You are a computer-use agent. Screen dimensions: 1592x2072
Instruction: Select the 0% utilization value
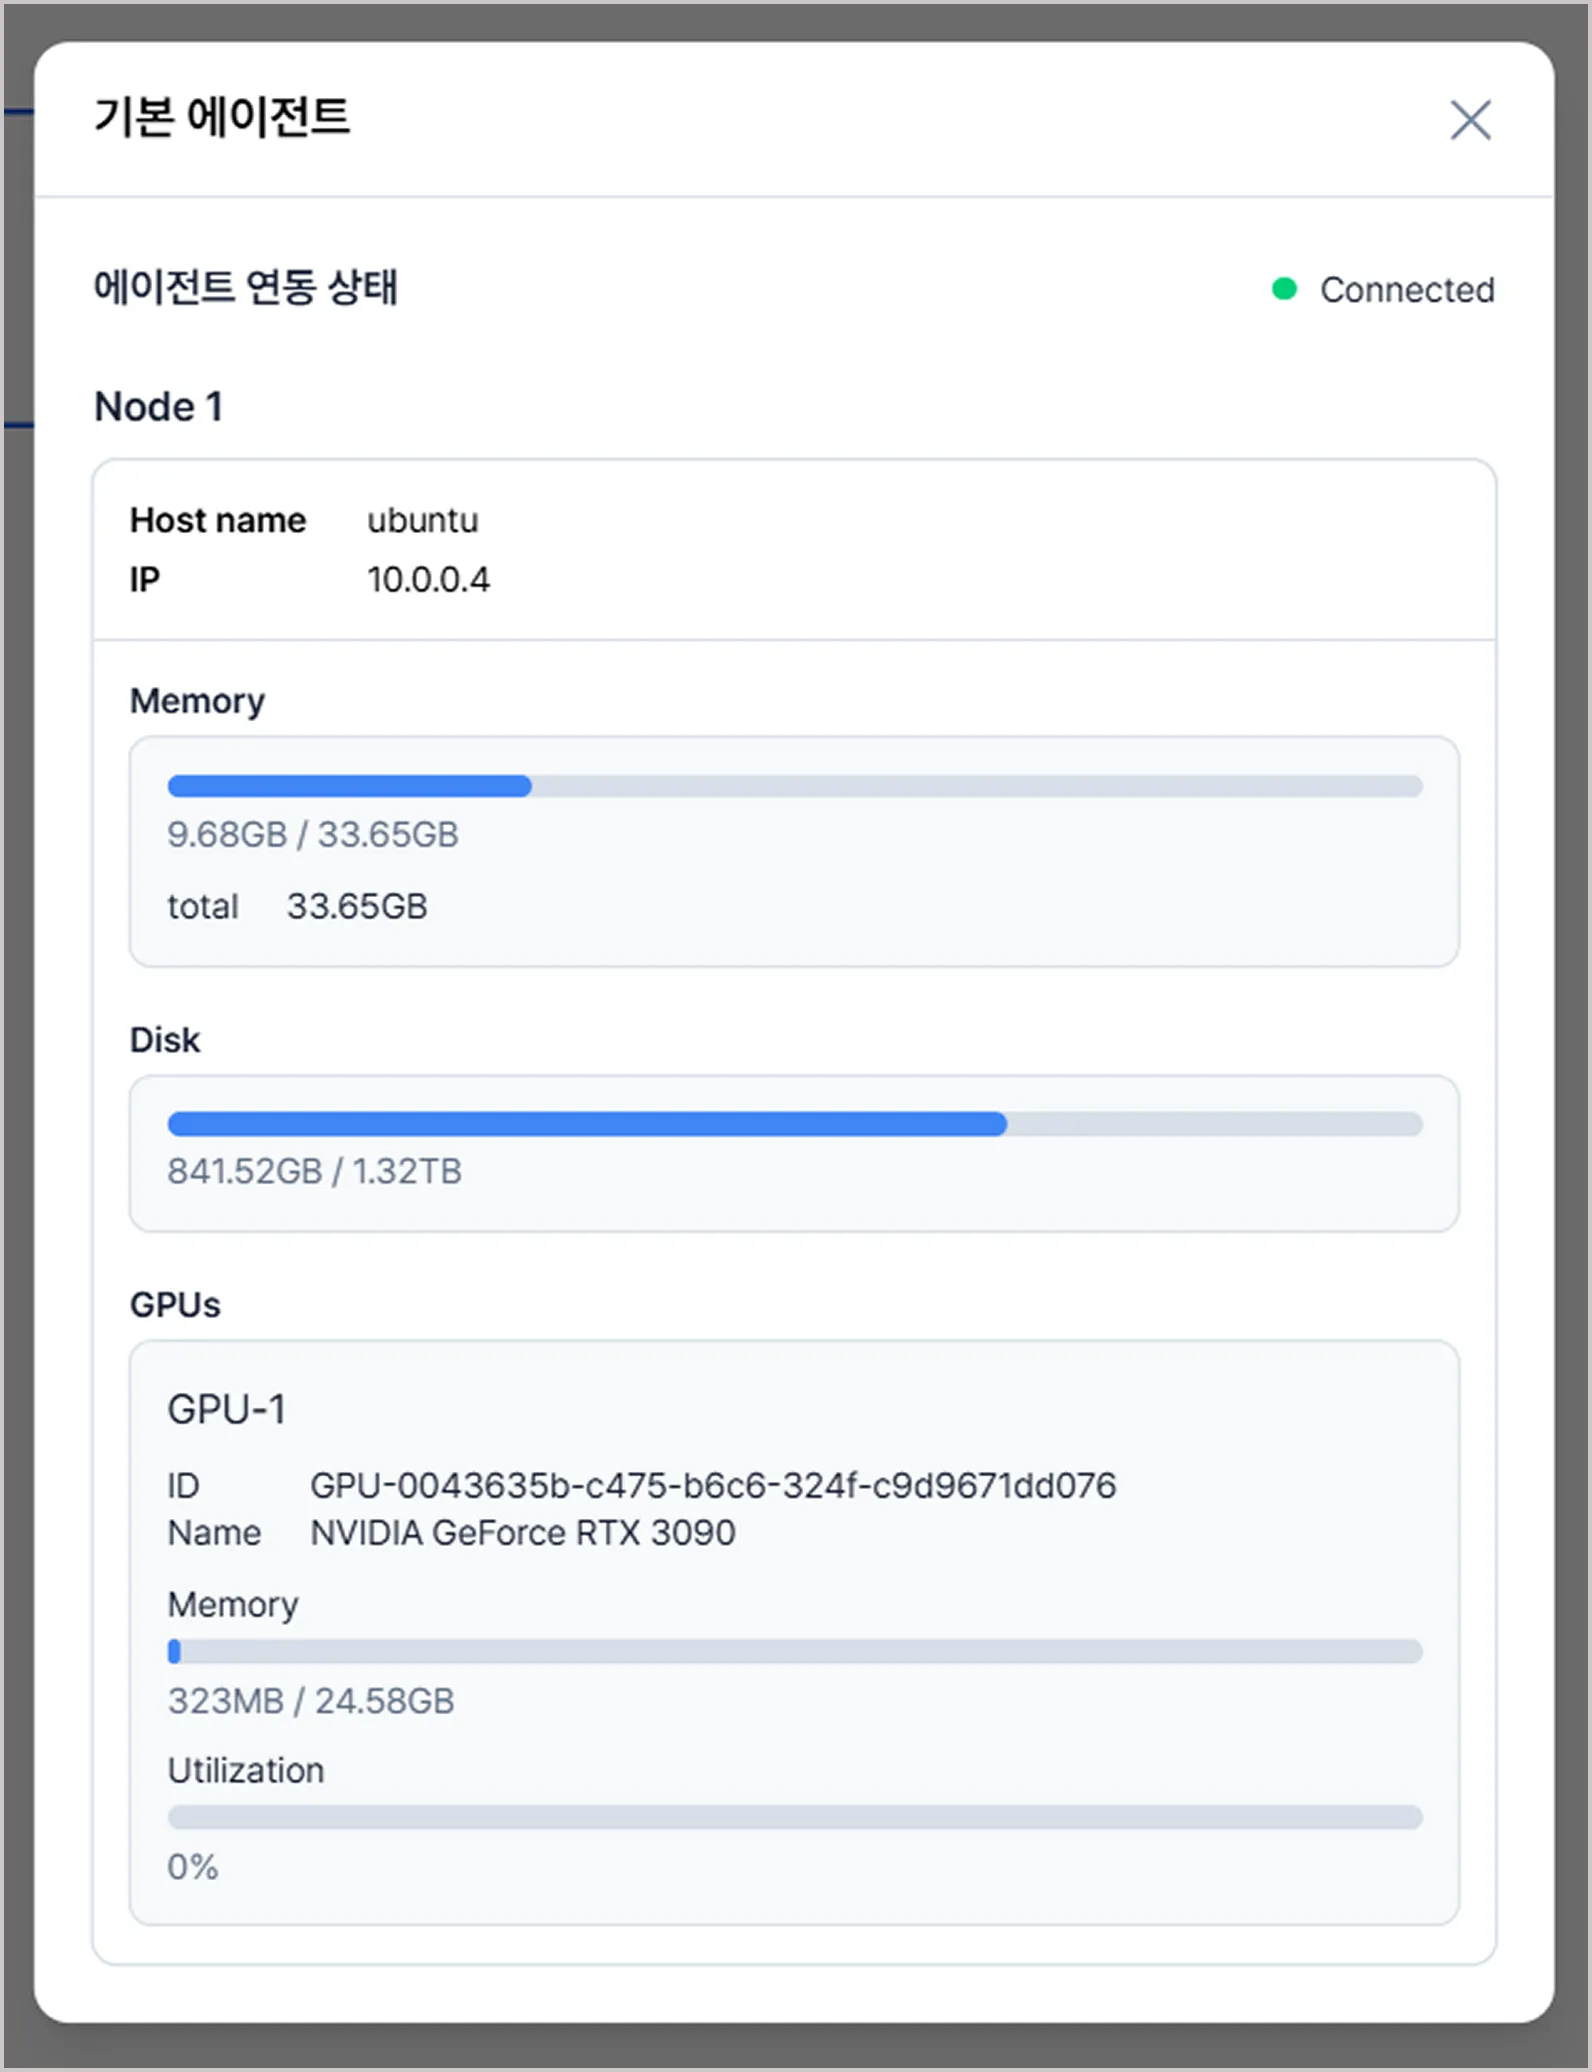pos(193,1867)
